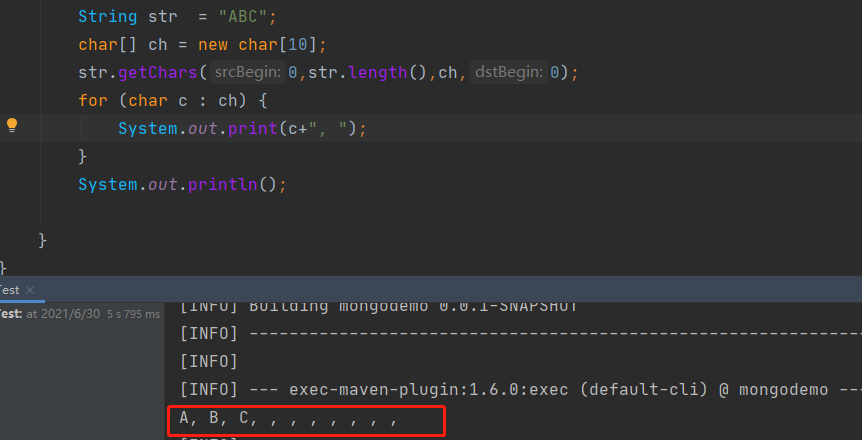Click the "ABC" string literal
The height and width of the screenshot is (440, 862).
[x=244, y=16]
